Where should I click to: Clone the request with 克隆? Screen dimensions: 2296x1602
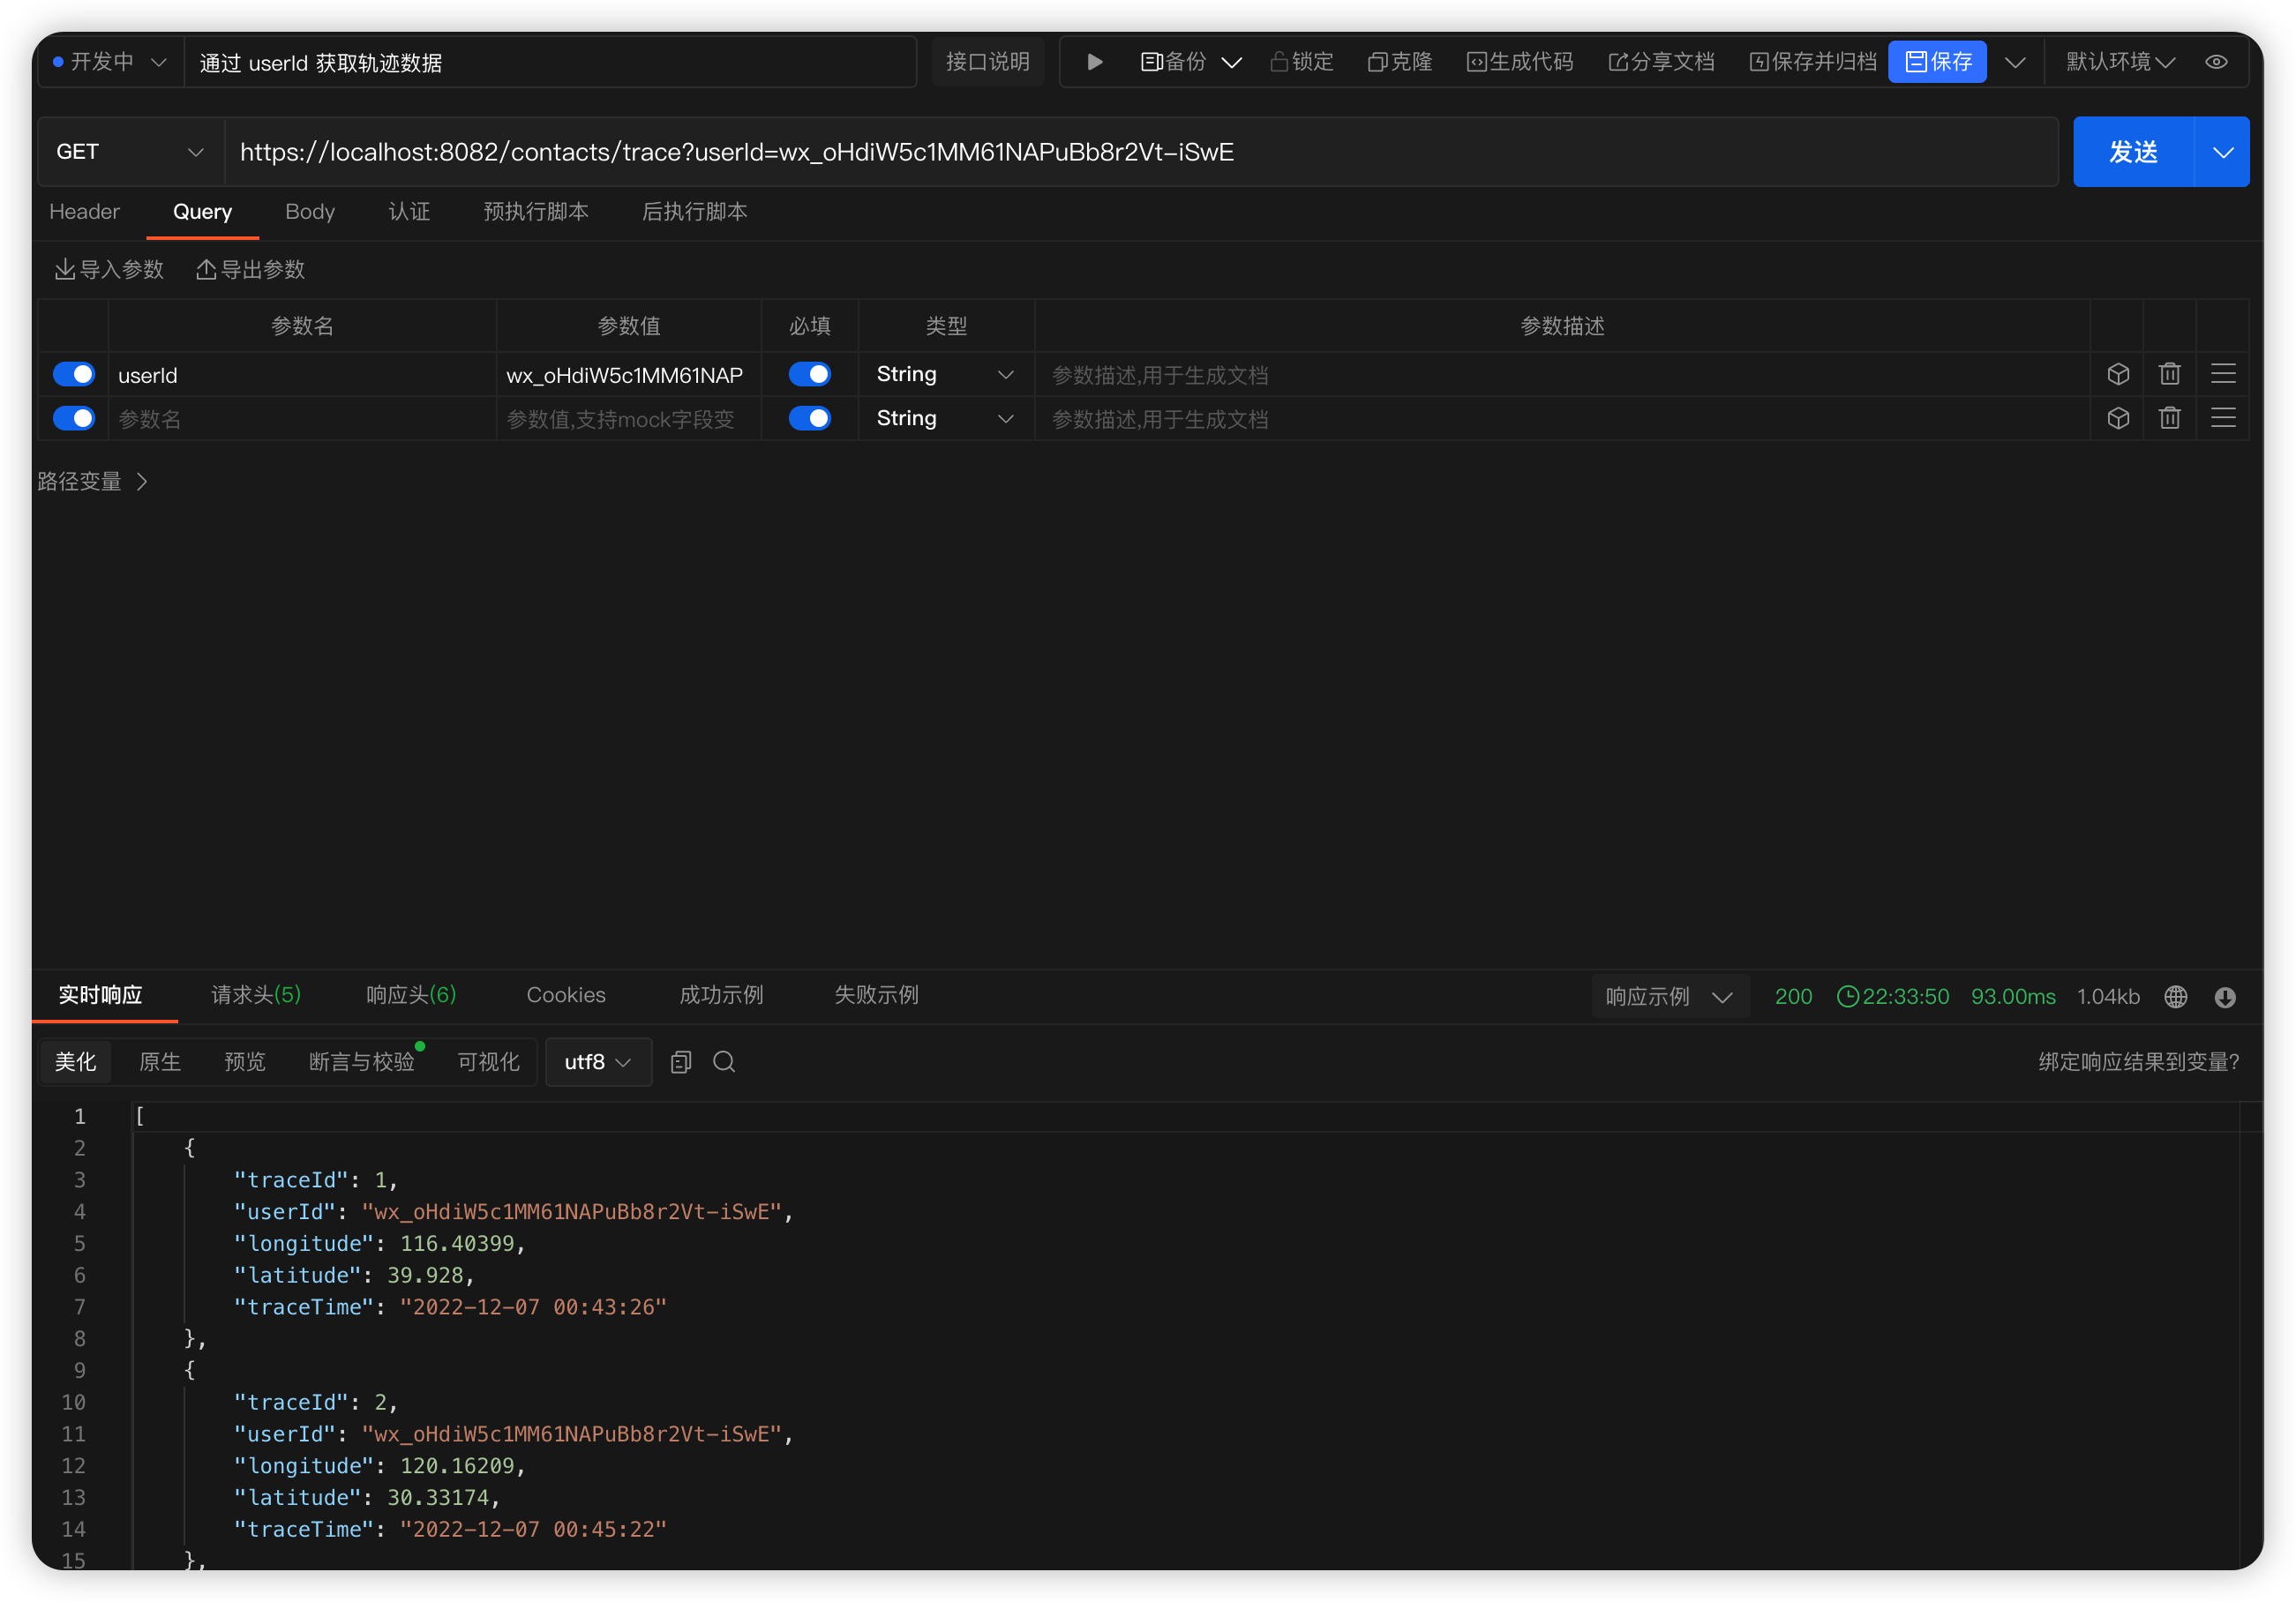1399,62
